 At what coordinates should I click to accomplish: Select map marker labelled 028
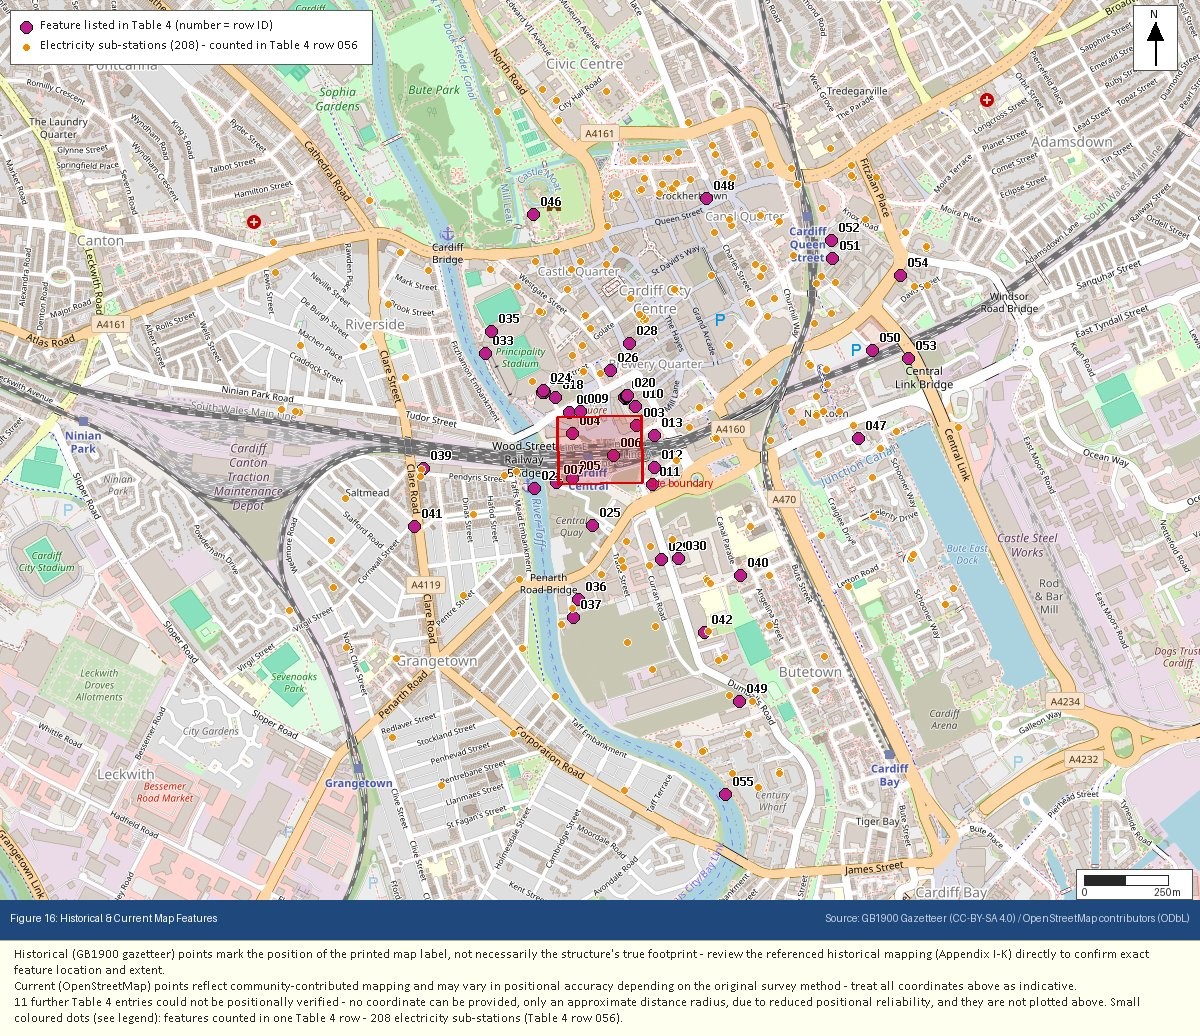pos(629,343)
